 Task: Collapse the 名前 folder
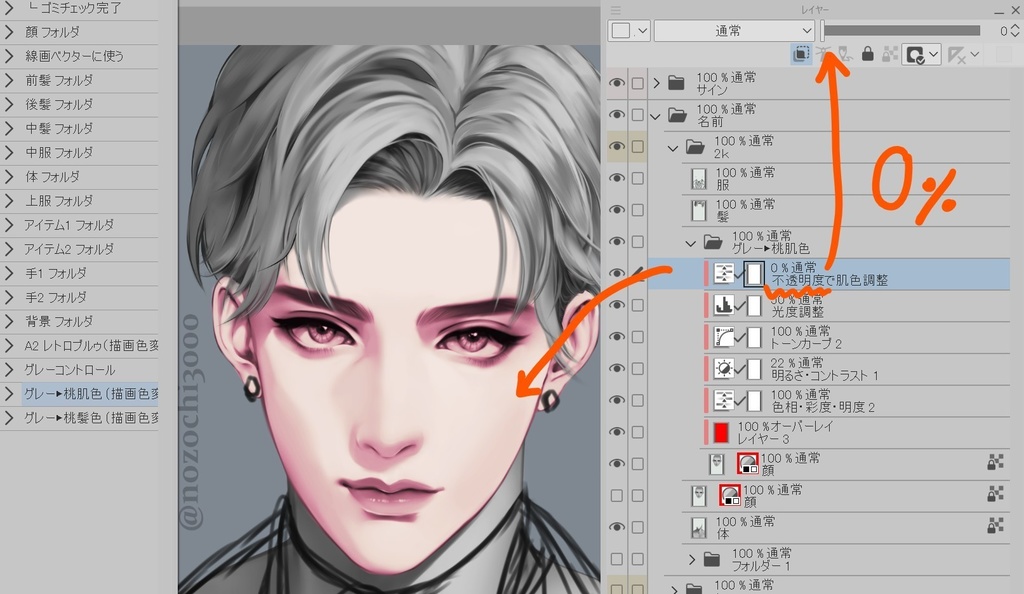pyautogui.click(x=656, y=117)
